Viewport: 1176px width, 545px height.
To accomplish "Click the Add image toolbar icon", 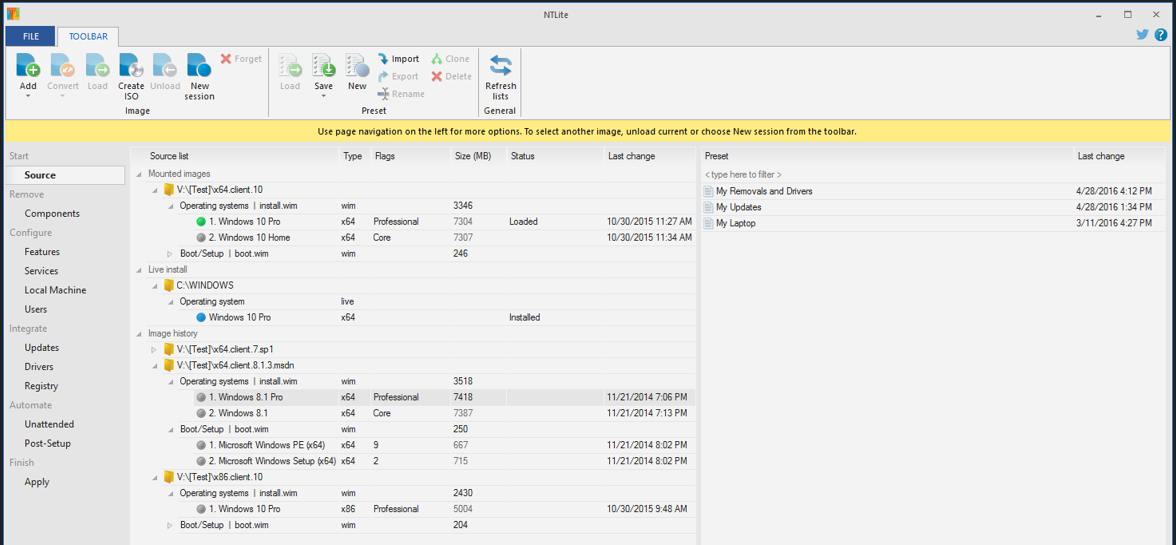I will click(28, 65).
